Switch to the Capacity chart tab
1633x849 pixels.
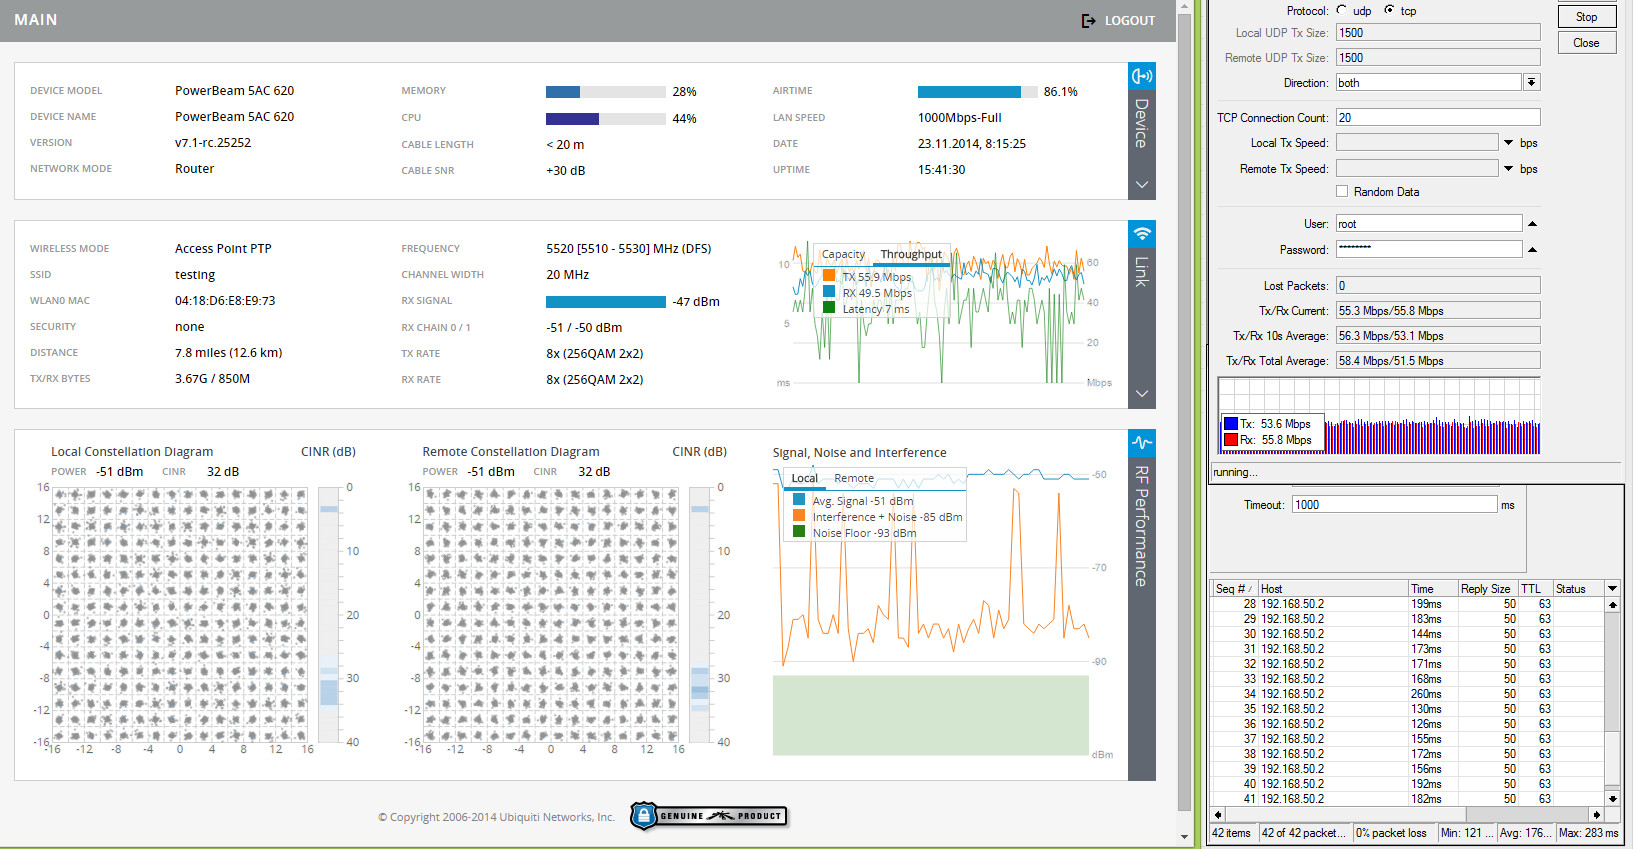point(843,254)
